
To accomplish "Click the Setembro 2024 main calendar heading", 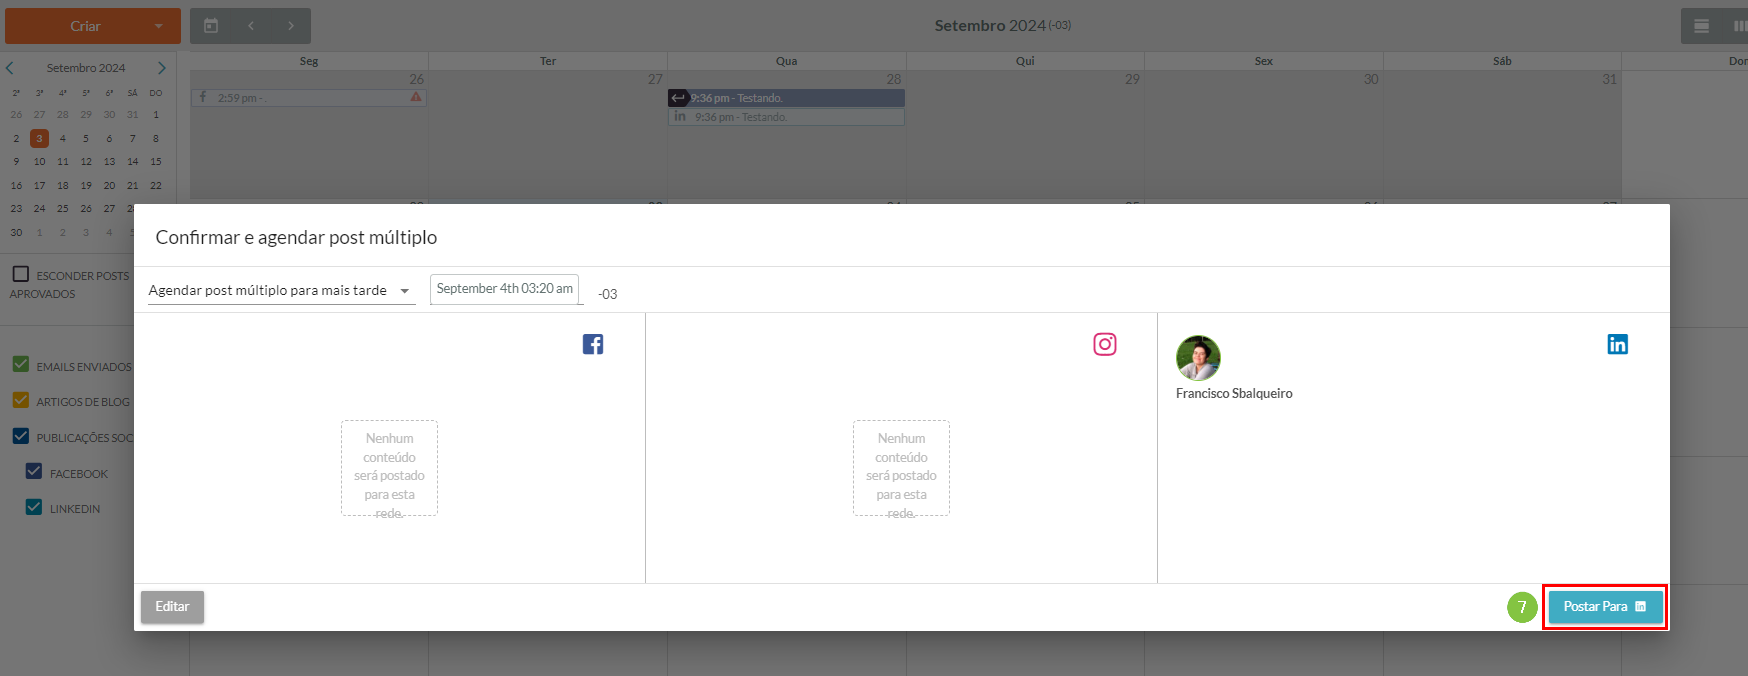I will tap(990, 25).
